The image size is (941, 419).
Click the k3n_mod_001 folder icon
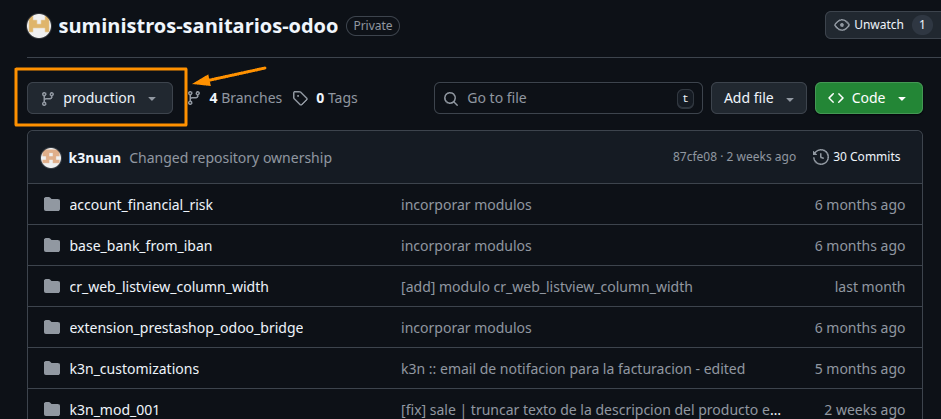point(52,408)
